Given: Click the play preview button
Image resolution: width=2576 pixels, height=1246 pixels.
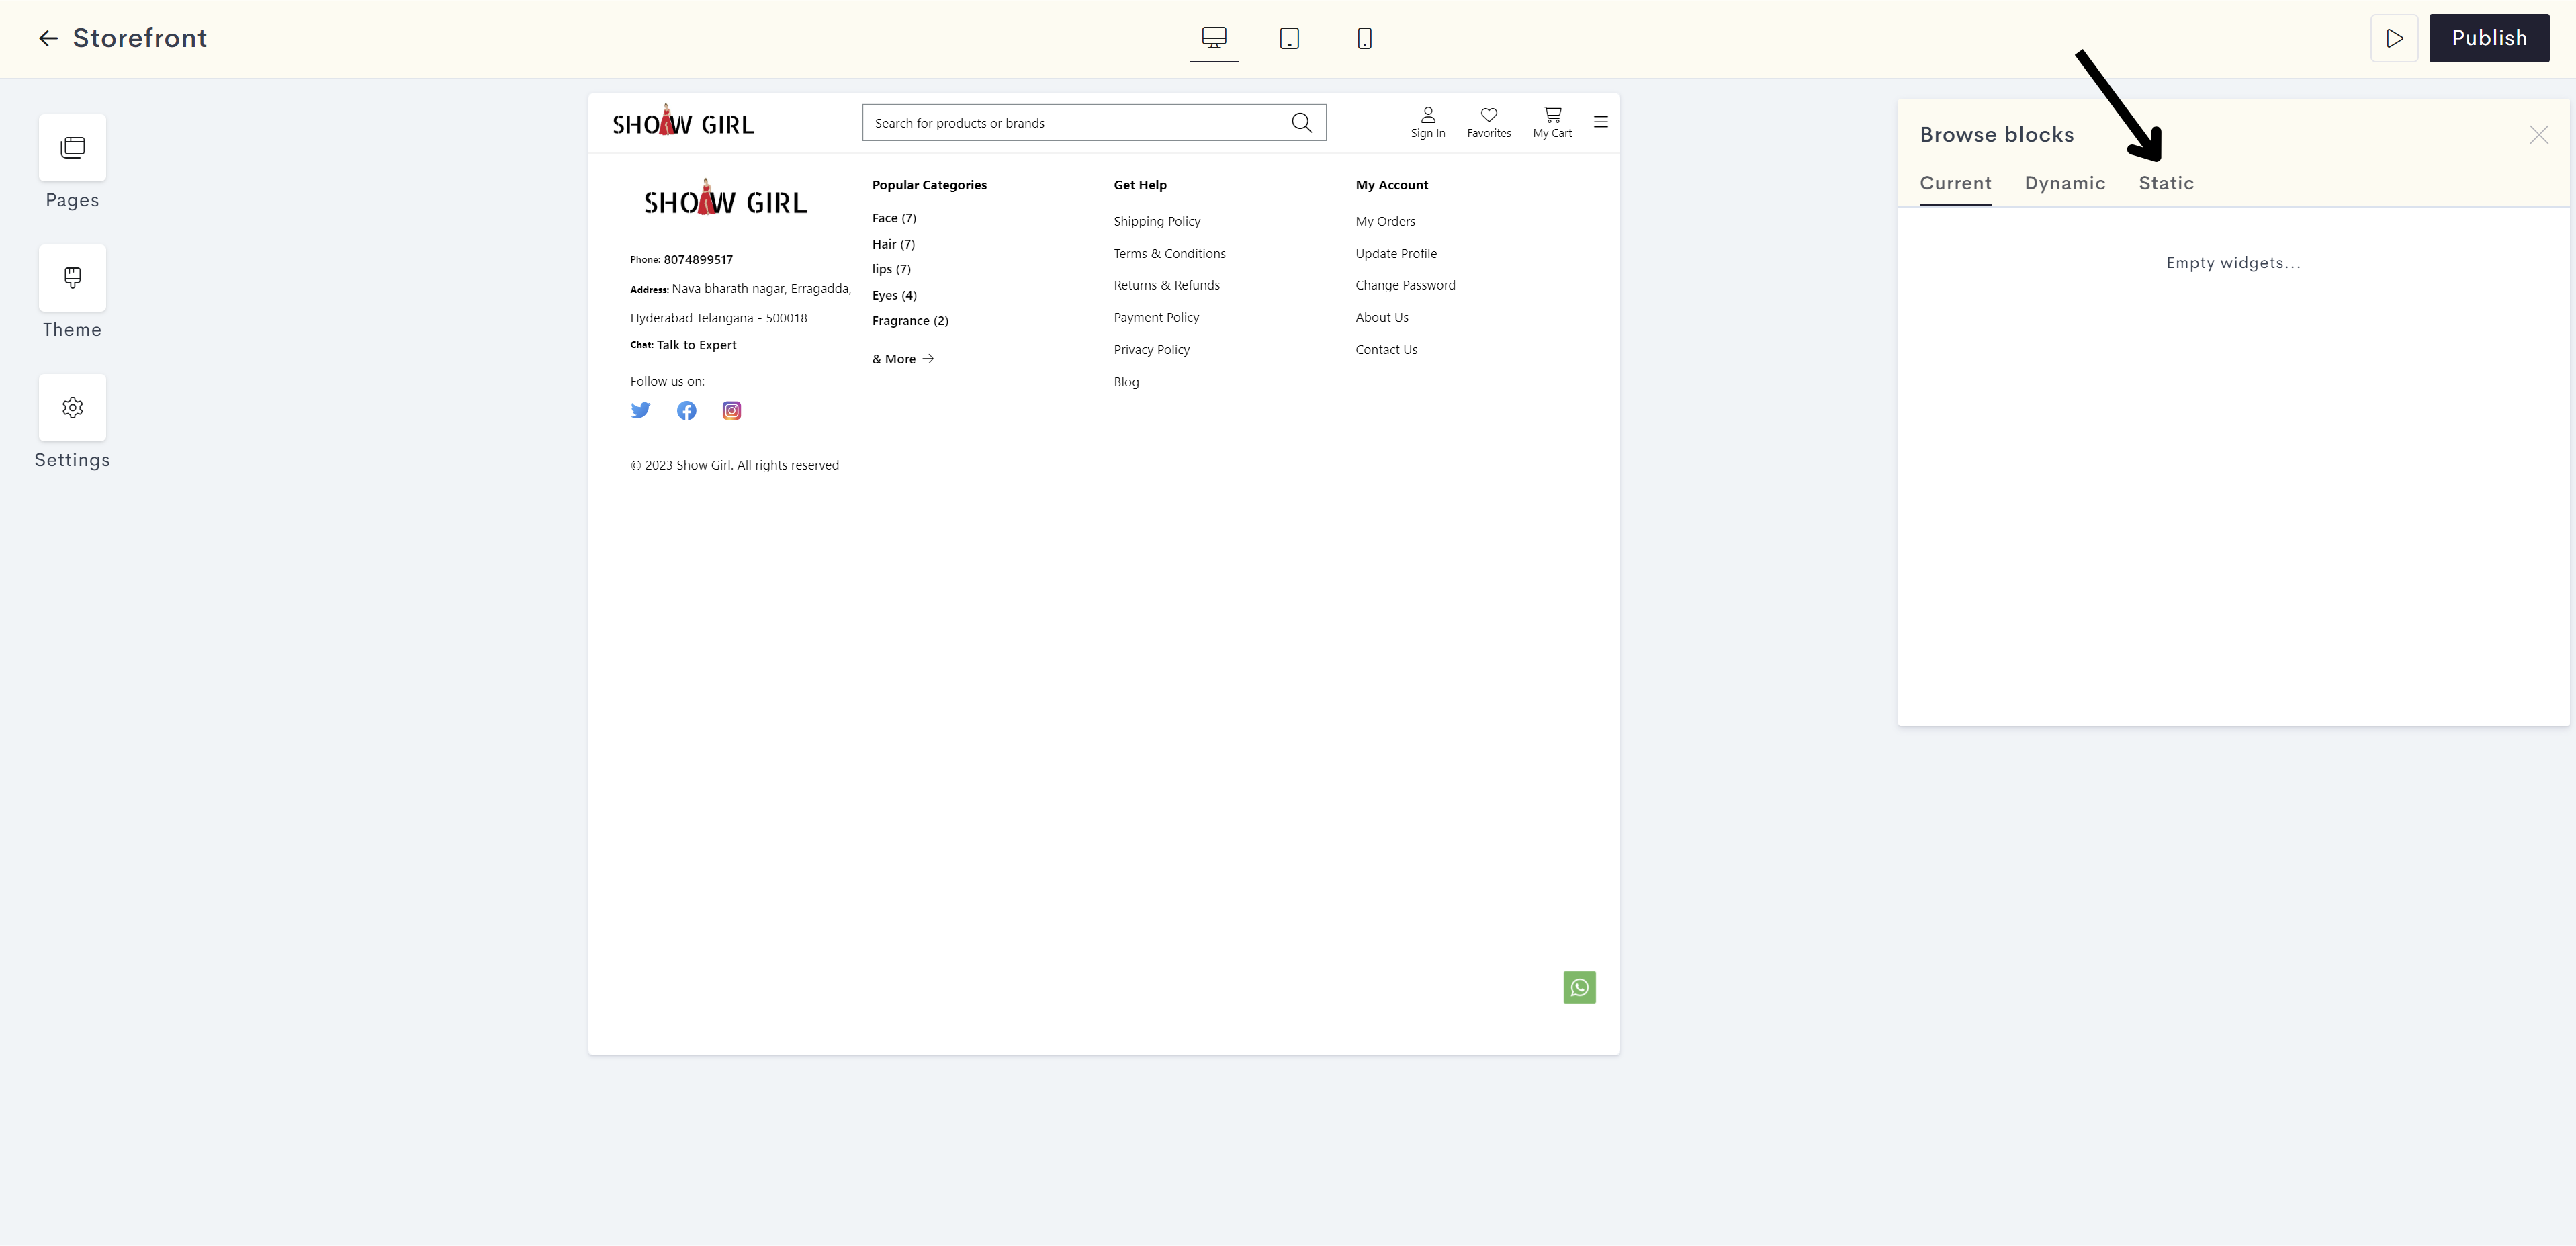Looking at the screenshot, I should tap(2394, 38).
